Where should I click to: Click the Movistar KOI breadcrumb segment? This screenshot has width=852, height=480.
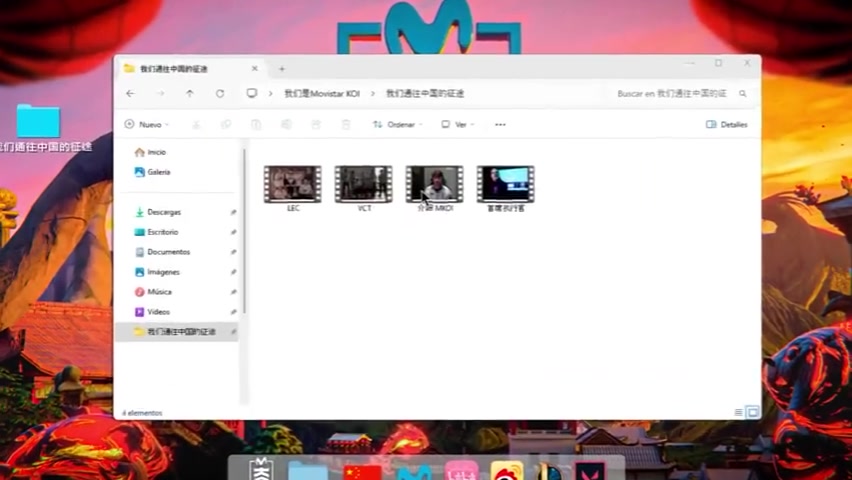321,93
